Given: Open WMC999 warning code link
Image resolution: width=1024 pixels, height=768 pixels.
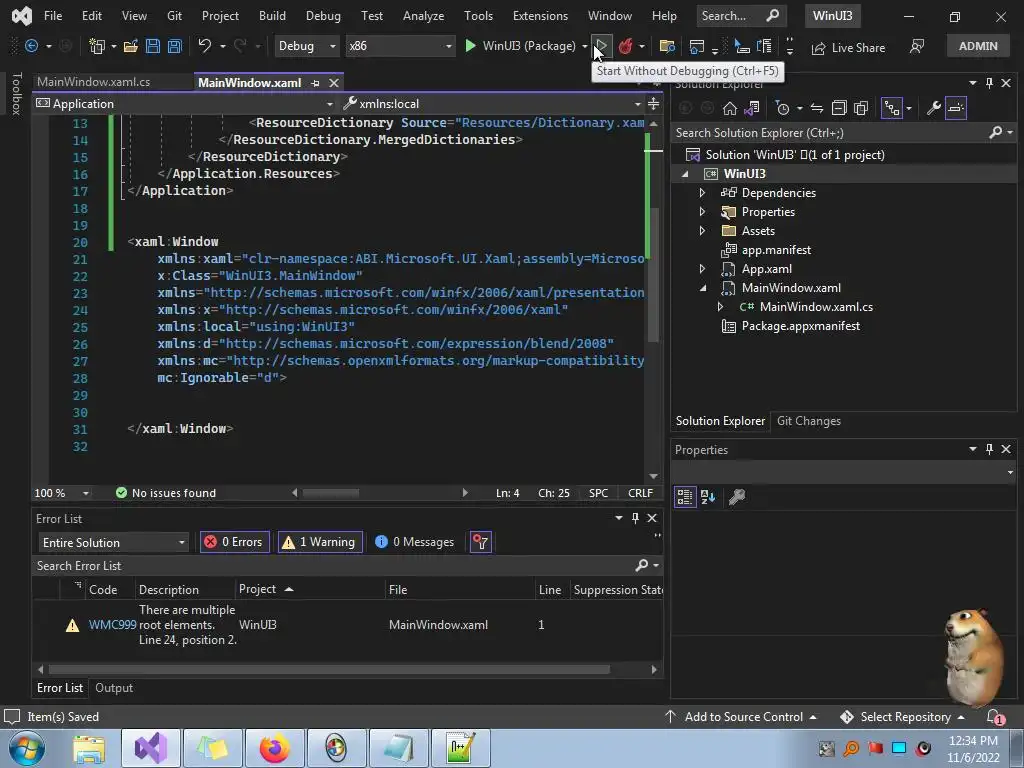Looking at the screenshot, I should click(x=112, y=625).
